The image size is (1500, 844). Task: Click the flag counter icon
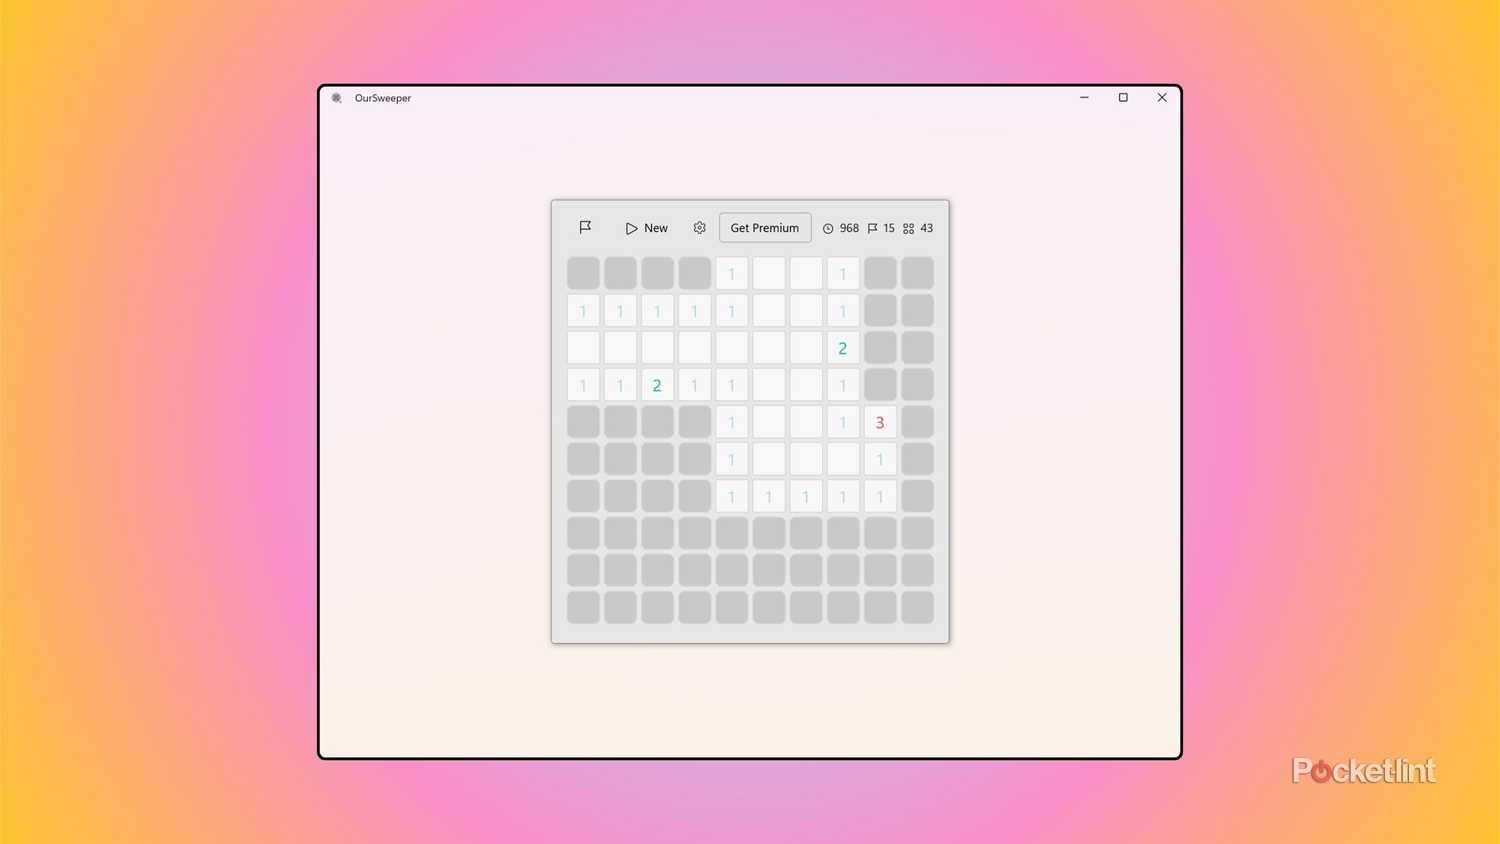click(872, 228)
